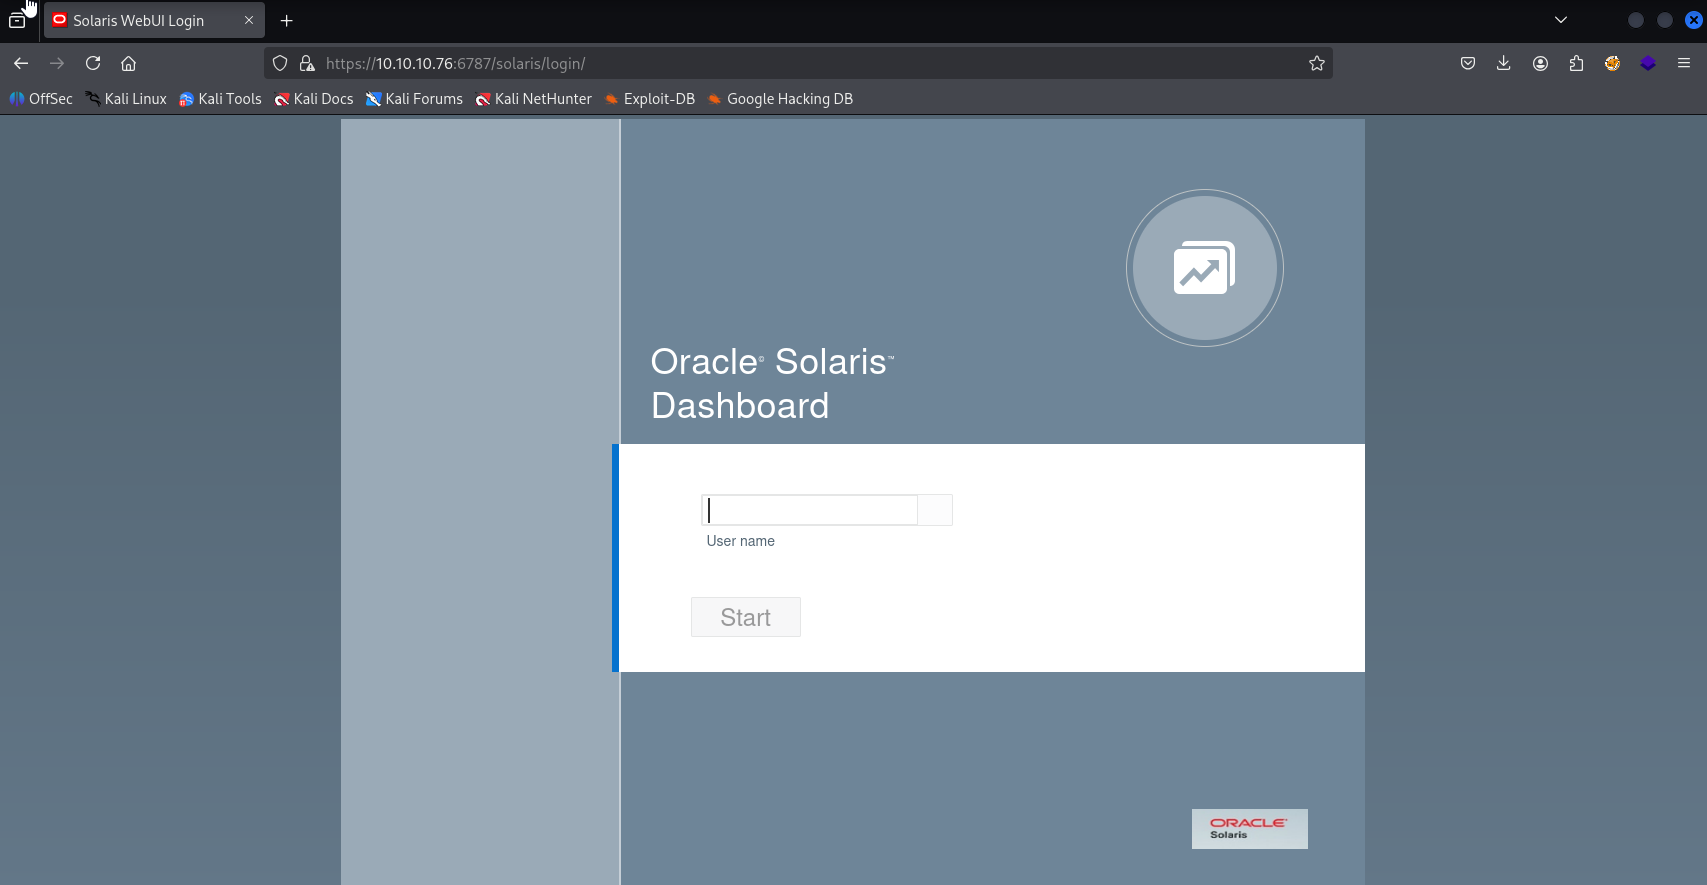Go back with the browser back arrow
Viewport: 1707px width, 885px height.
(x=21, y=63)
